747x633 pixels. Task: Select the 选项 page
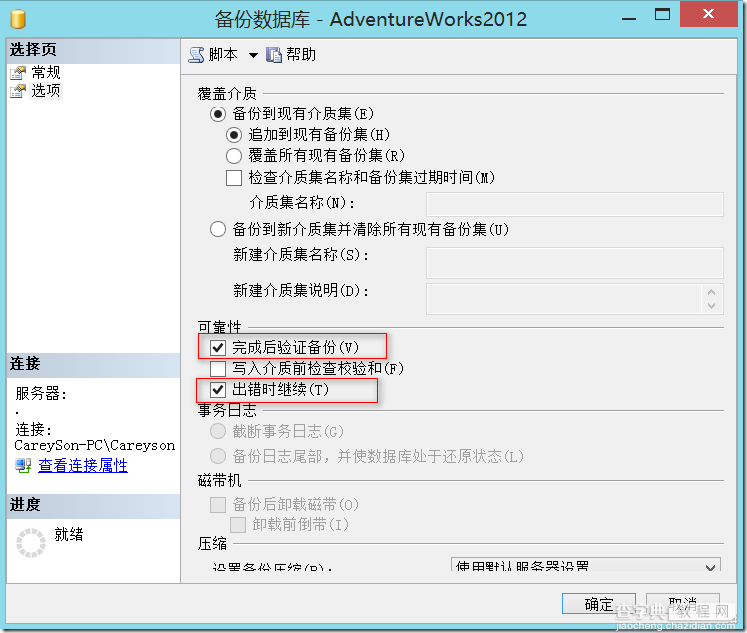(46, 90)
